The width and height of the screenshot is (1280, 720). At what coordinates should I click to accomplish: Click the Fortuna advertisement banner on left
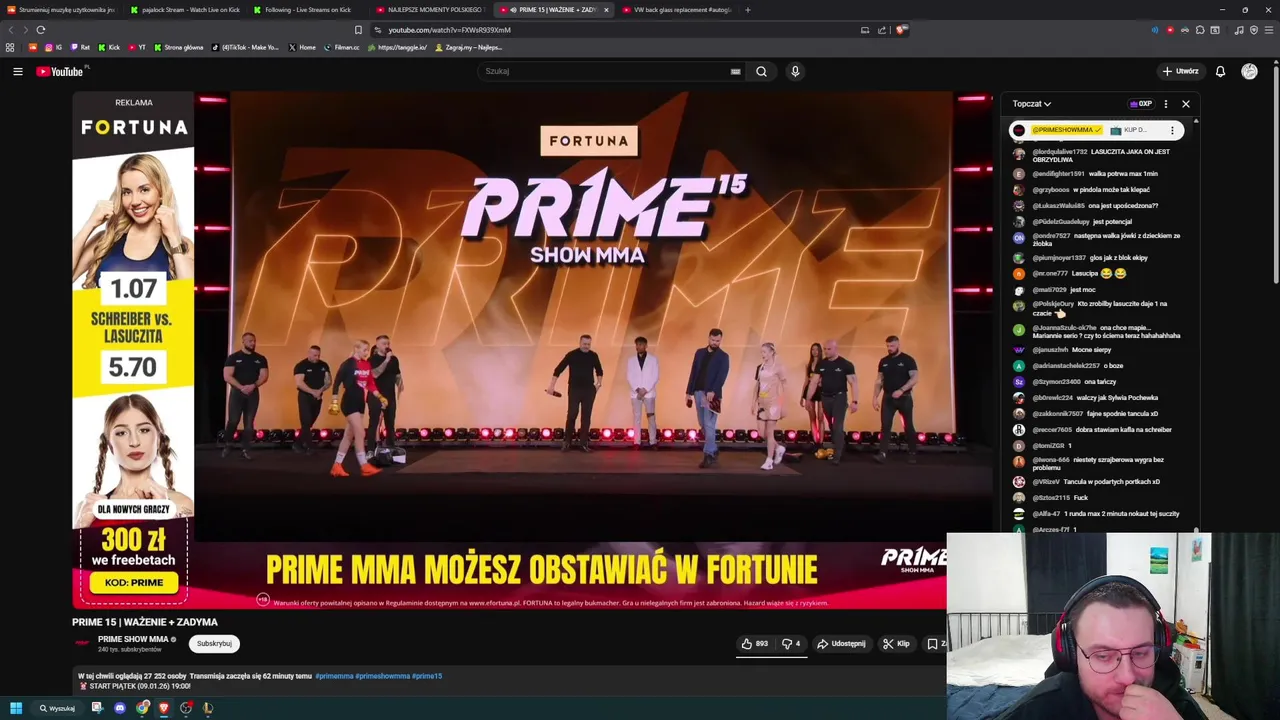coord(133,349)
